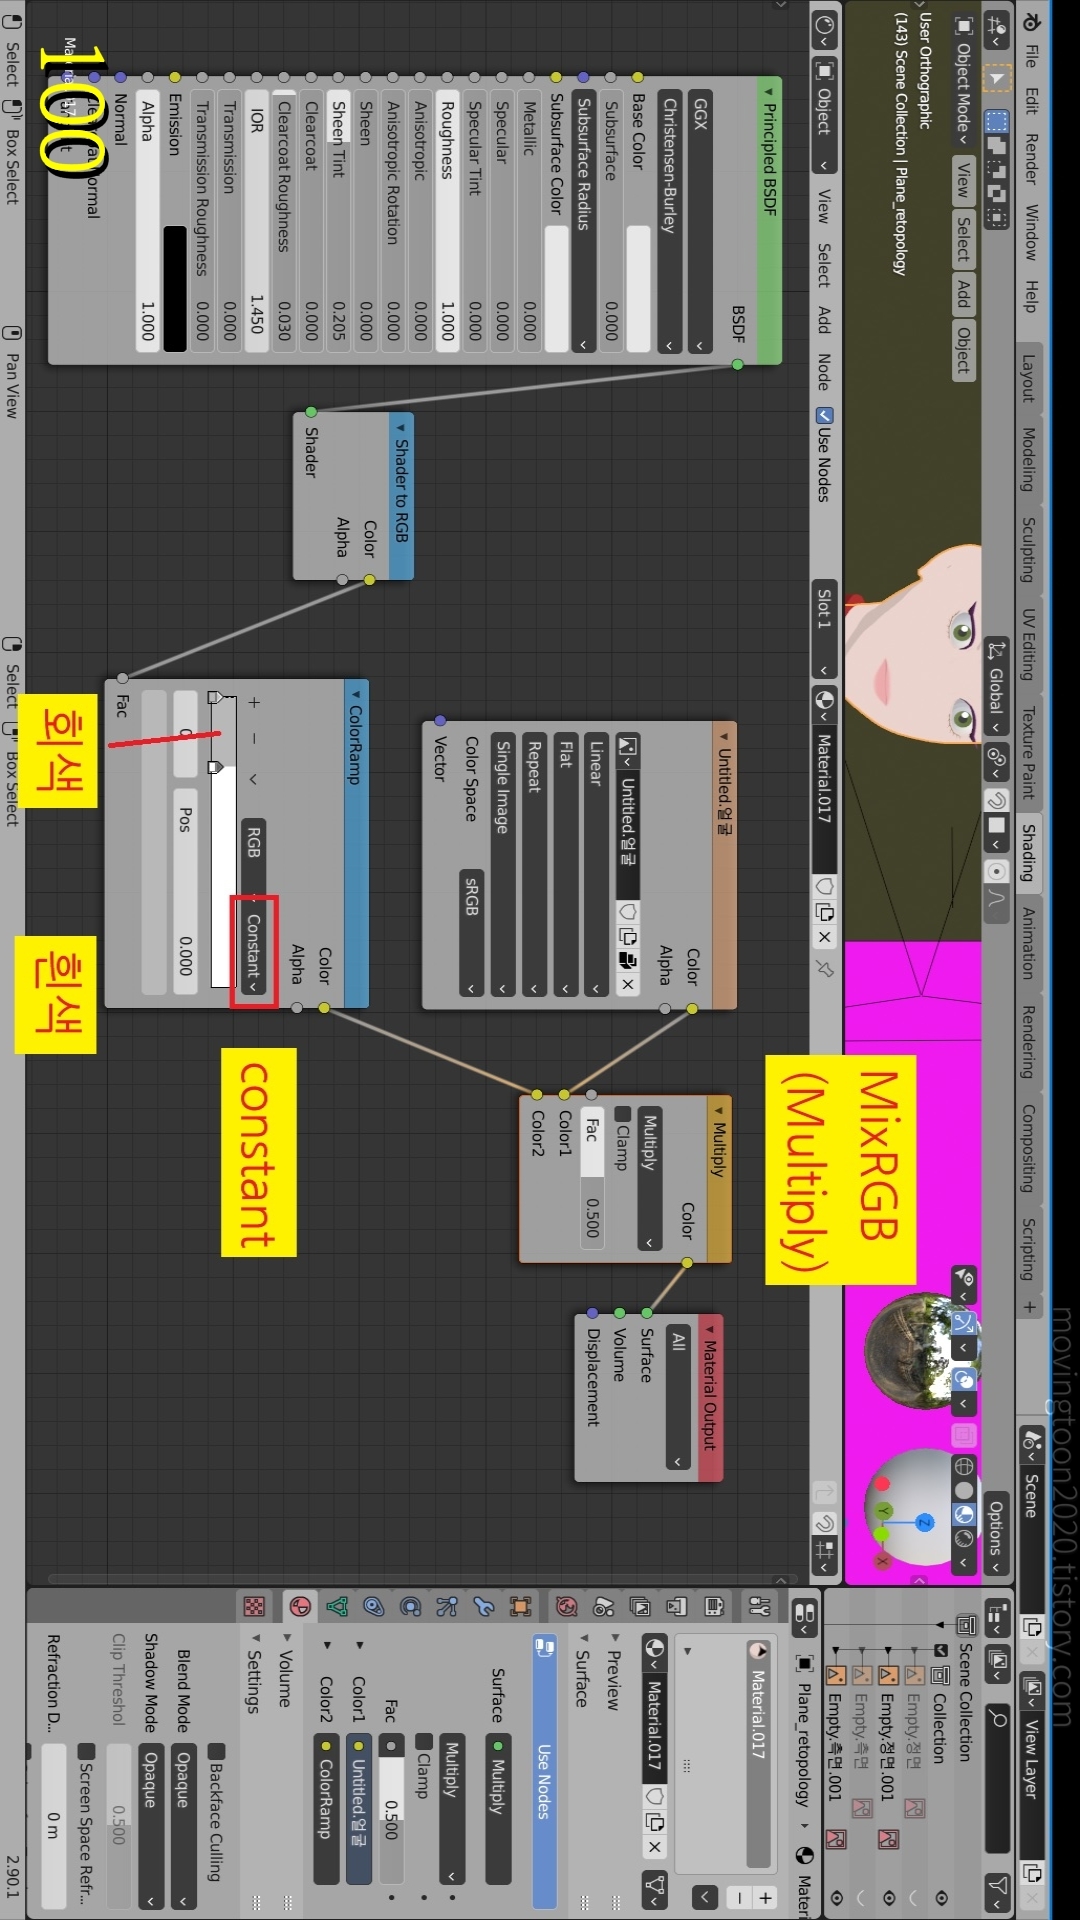Enable Screen Space Refraction checkbox
This screenshot has width=1080, height=1920.
tap(86, 1751)
